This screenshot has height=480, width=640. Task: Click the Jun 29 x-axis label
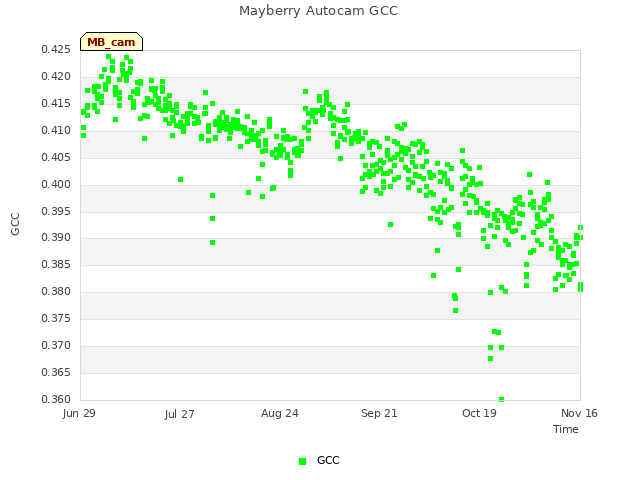tap(79, 413)
